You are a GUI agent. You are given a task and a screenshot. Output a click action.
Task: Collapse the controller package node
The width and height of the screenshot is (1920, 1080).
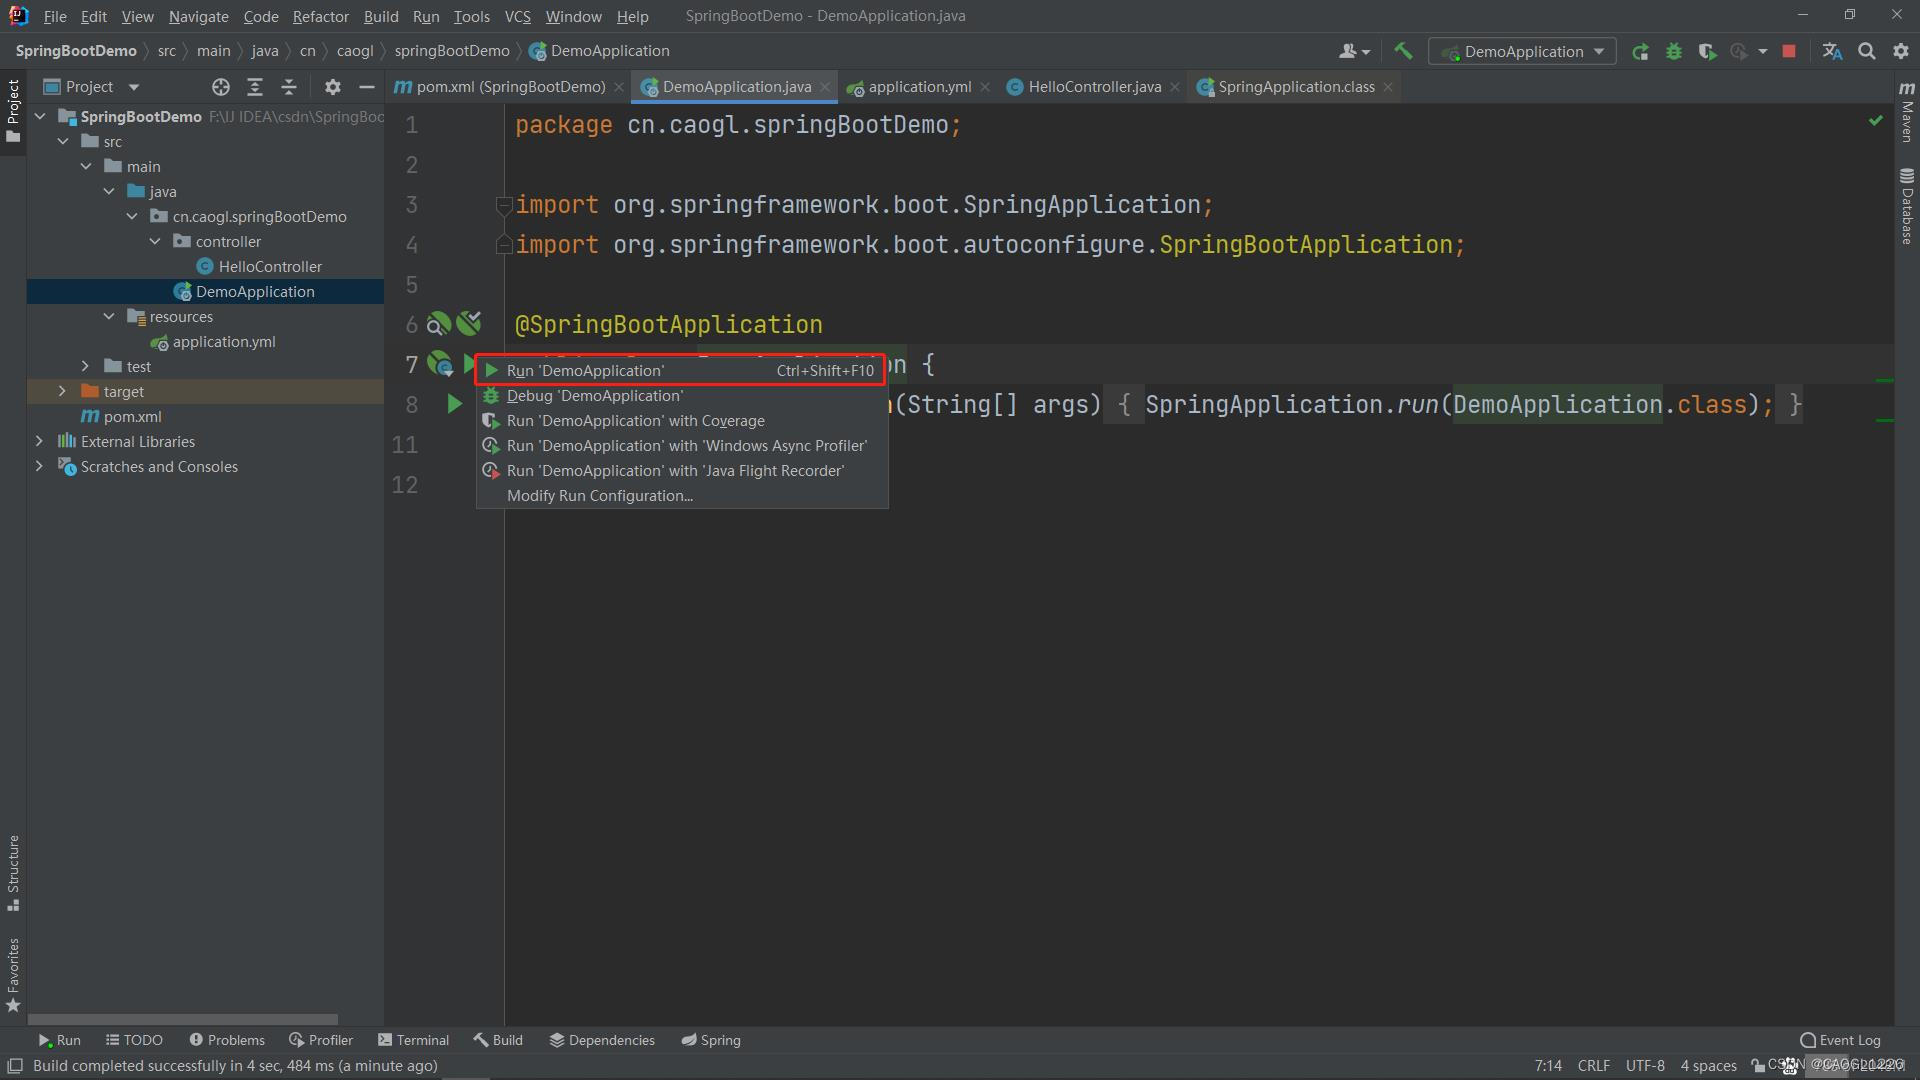[155, 241]
